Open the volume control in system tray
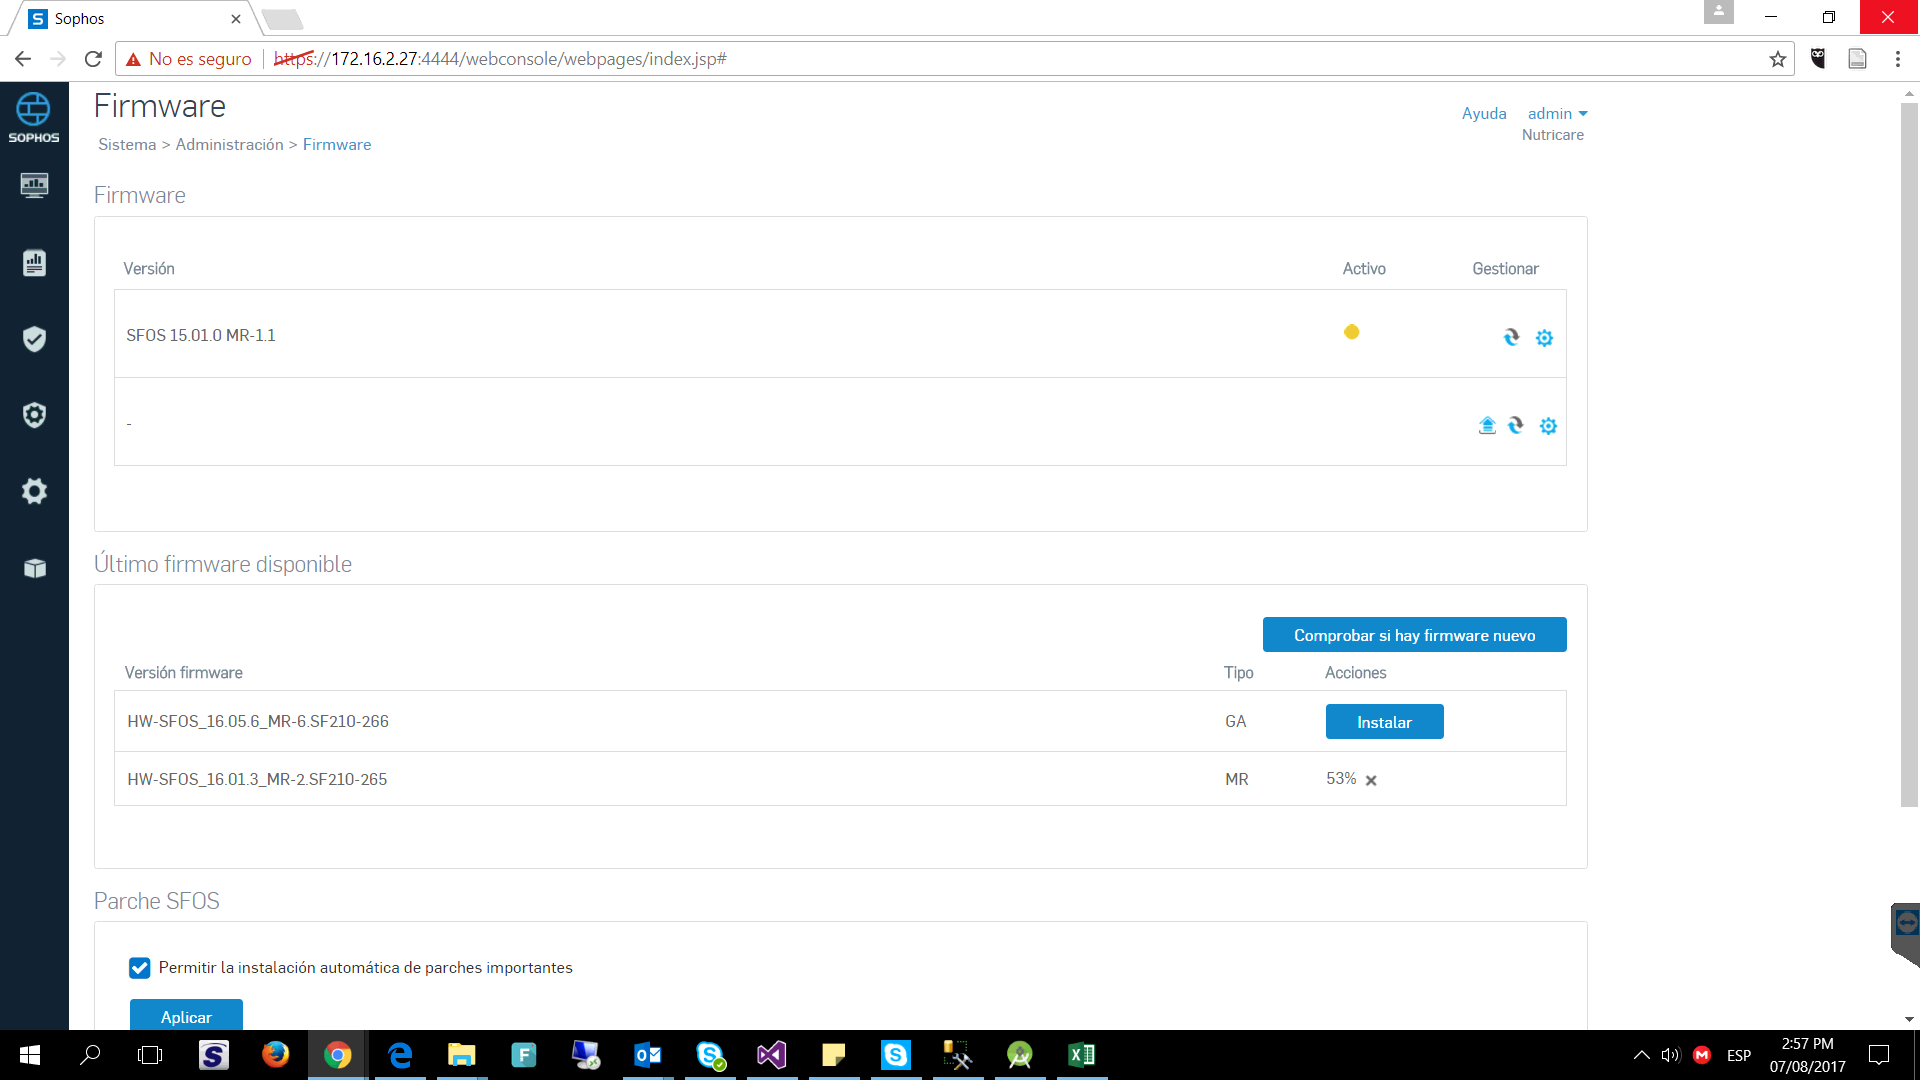The height and width of the screenshot is (1080, 1920). tap(1670, 1055)
